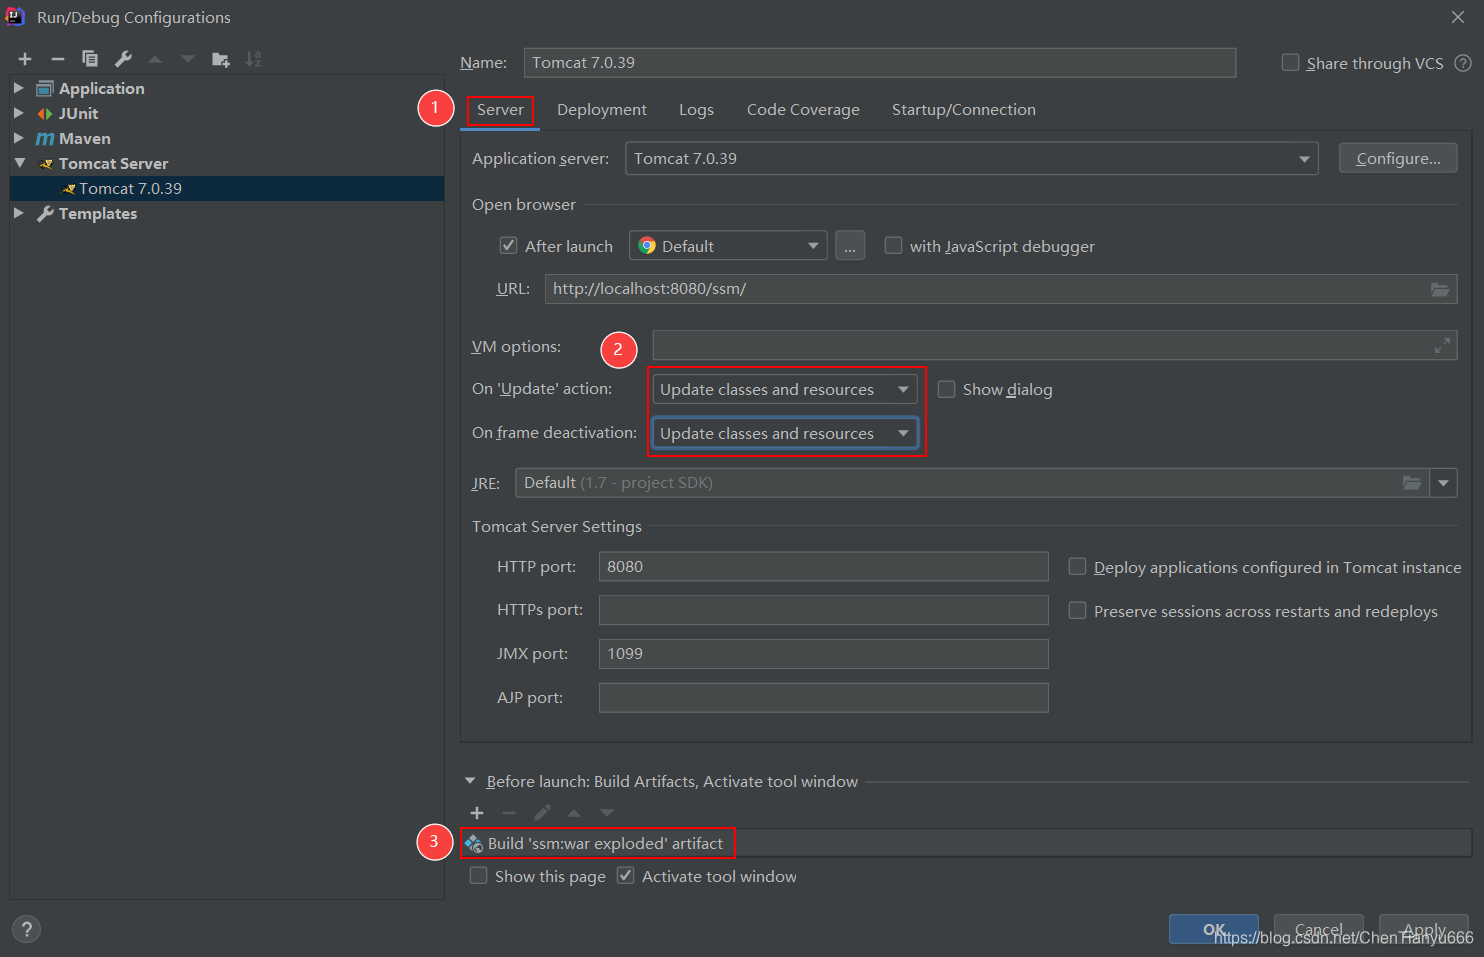The width and height of the screenshot is (1484, 957).
Task: Click the Sort Configurations alphabetically icon
Action: [254, 59]
